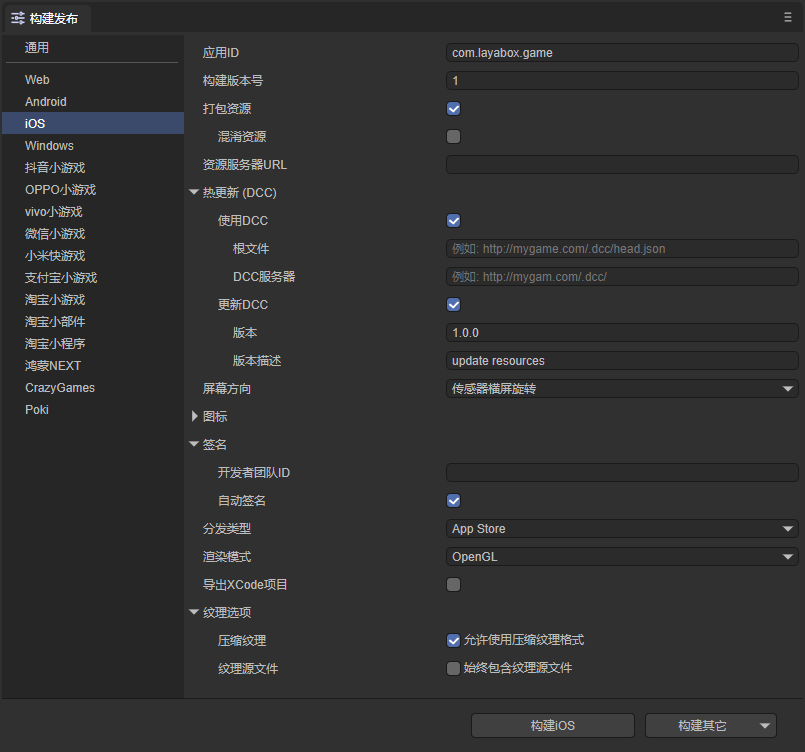Click the 应用ID input field

click(x=621, y=53)
